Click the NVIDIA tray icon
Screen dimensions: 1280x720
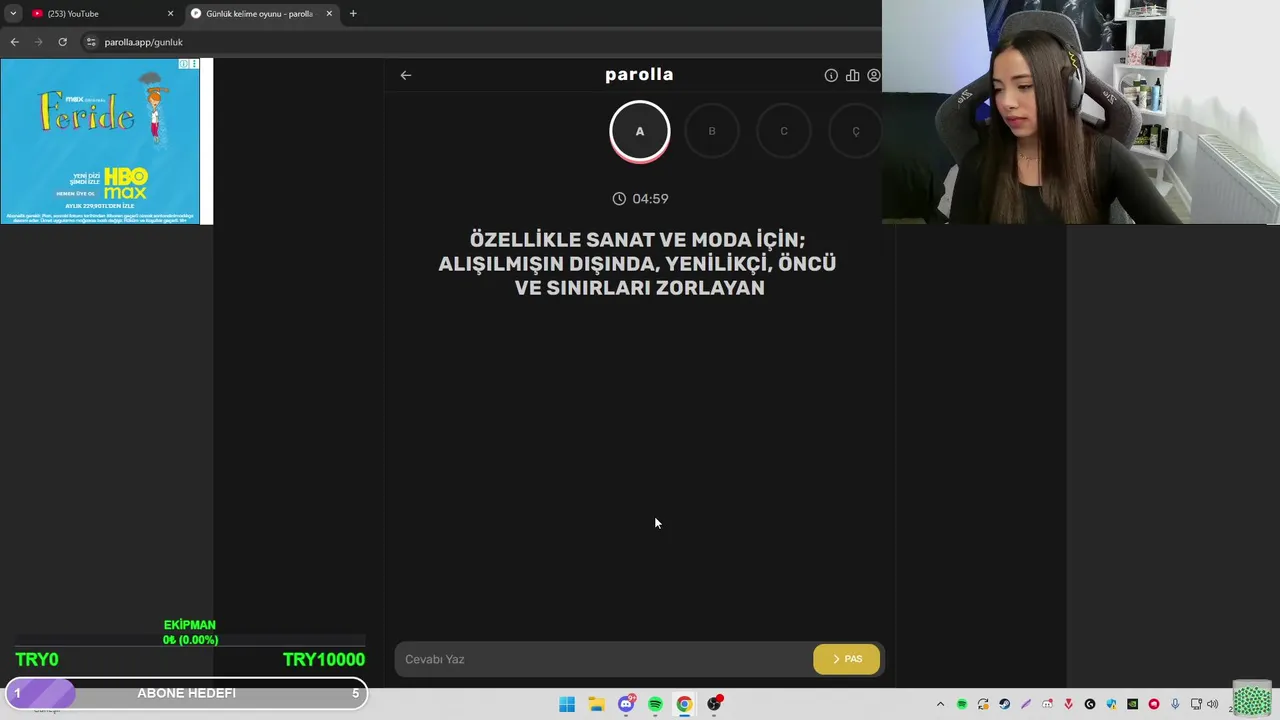point(1132,704)
